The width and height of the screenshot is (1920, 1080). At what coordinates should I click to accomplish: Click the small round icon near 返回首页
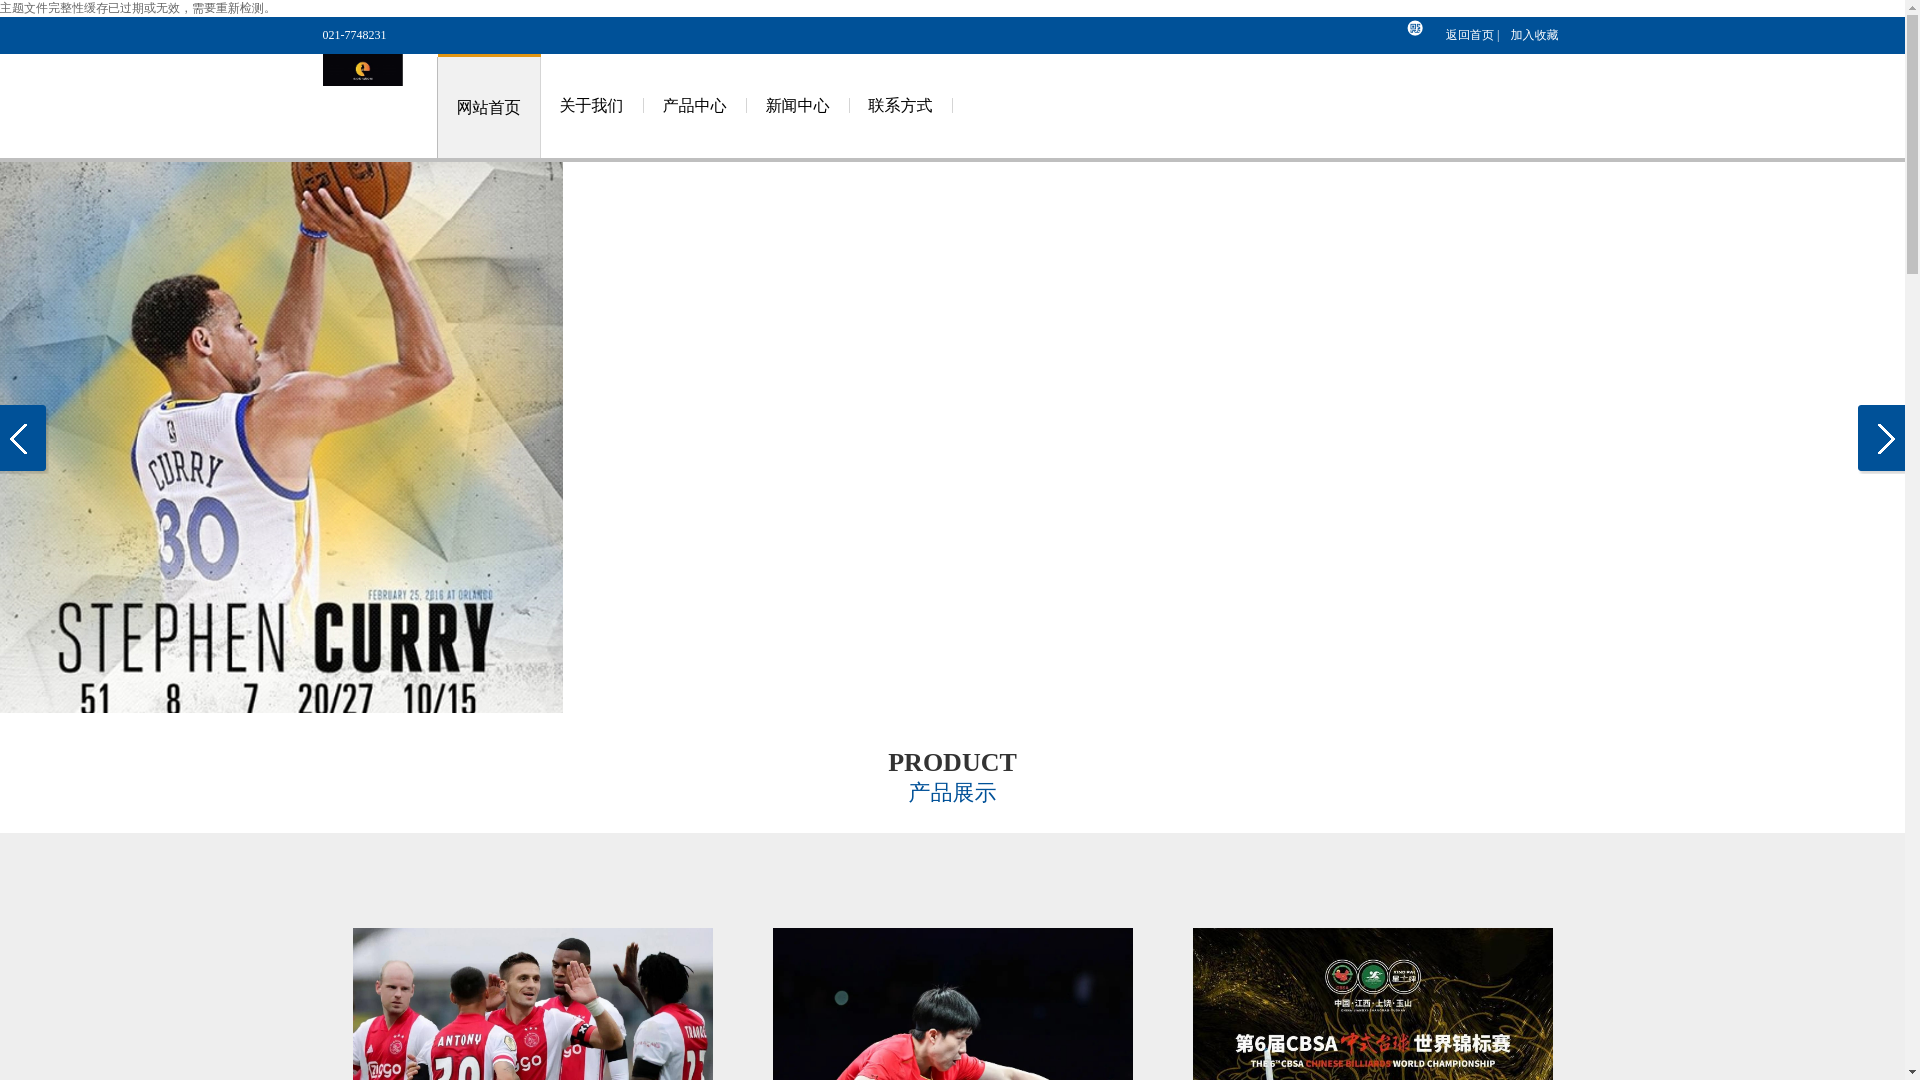[x=1414, y=28]
